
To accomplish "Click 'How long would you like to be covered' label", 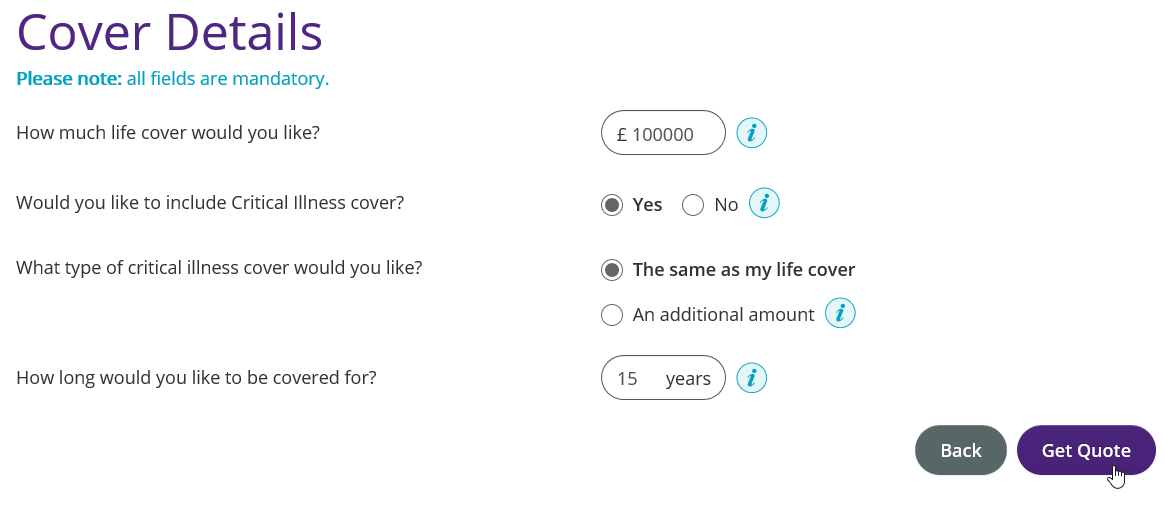I will click(196, 378).
